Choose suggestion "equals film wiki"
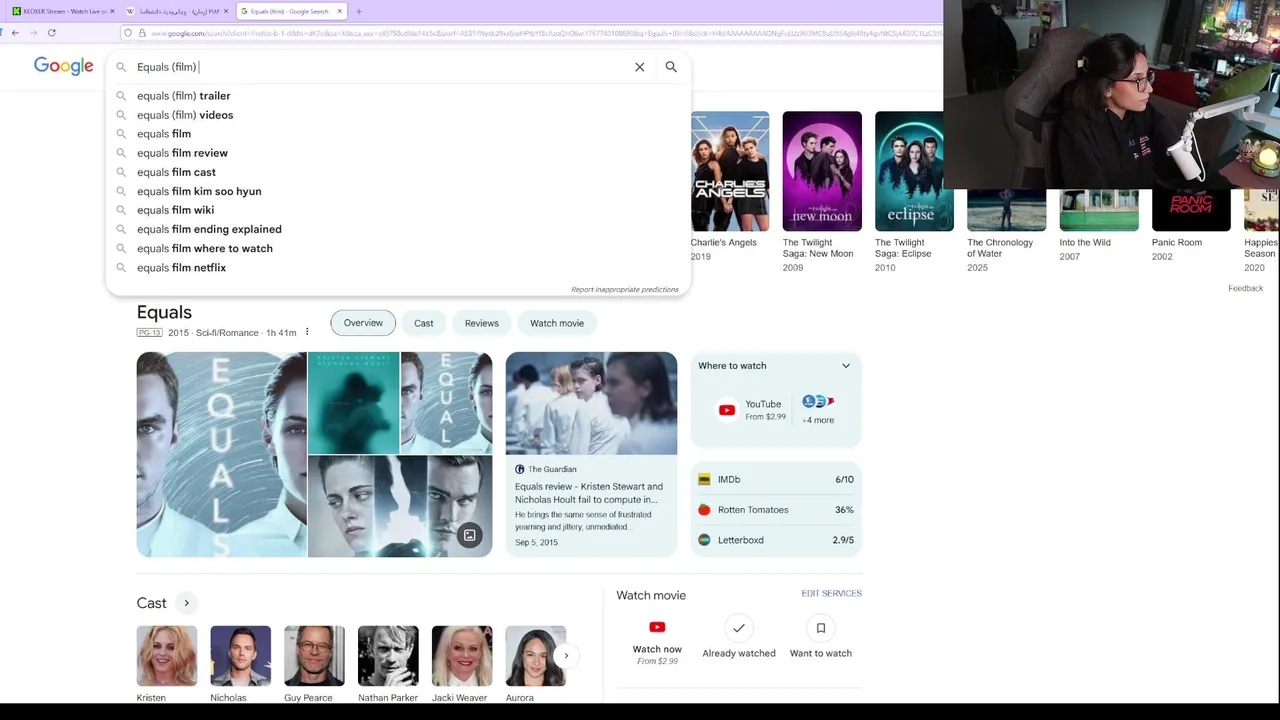The image size is (1280, 720). pos(176,210)
